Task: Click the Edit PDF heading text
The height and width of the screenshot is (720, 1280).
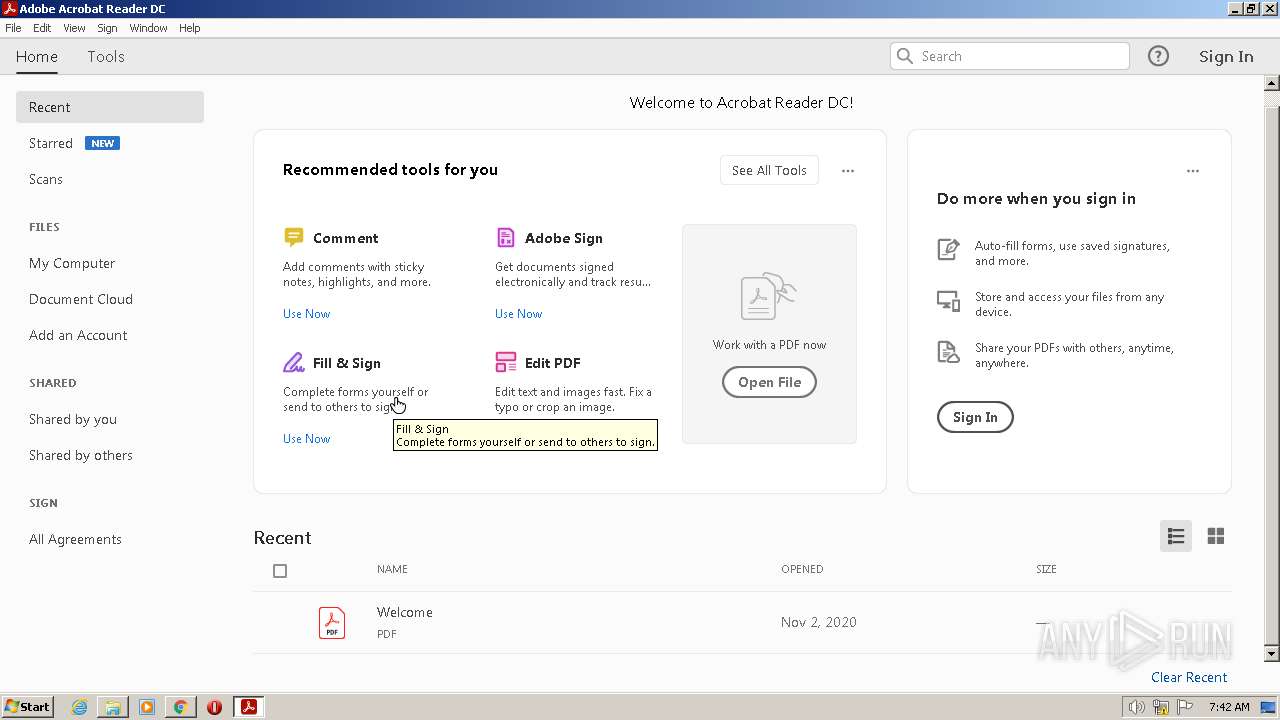Action: 552,363
